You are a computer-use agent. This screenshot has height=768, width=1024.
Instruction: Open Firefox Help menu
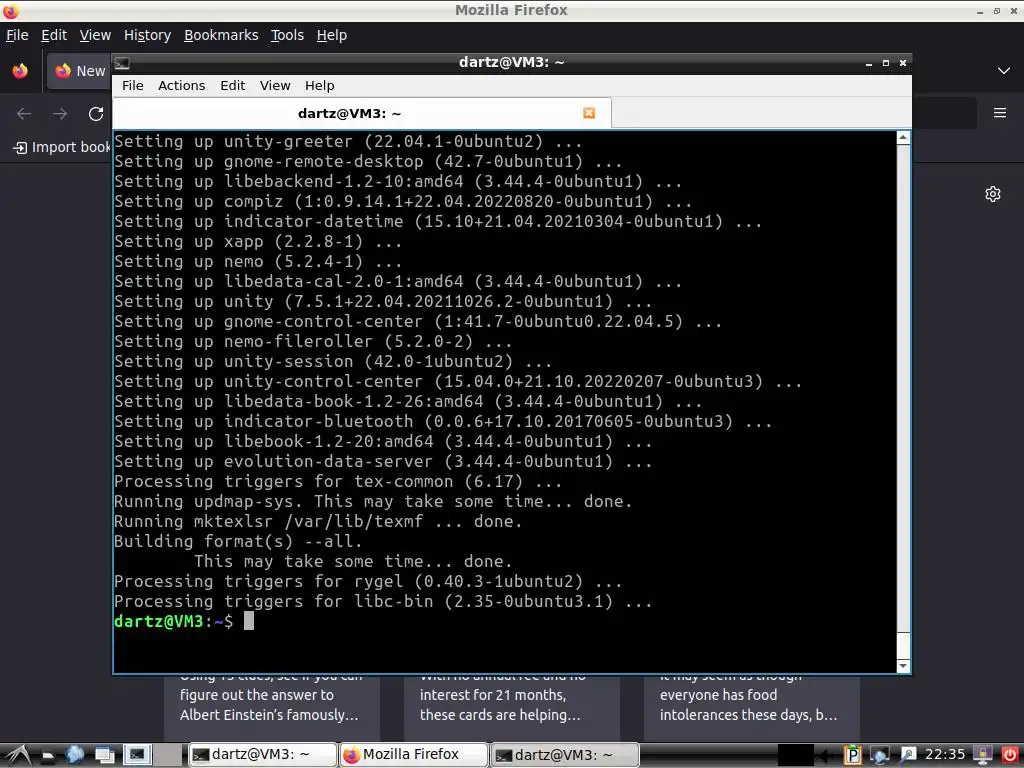pyautogui.click(x=332, y=35)
